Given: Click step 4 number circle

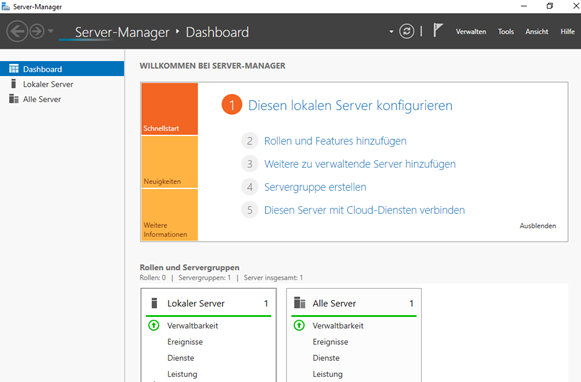Looking at the screenshot, I should tap(250, 187).
